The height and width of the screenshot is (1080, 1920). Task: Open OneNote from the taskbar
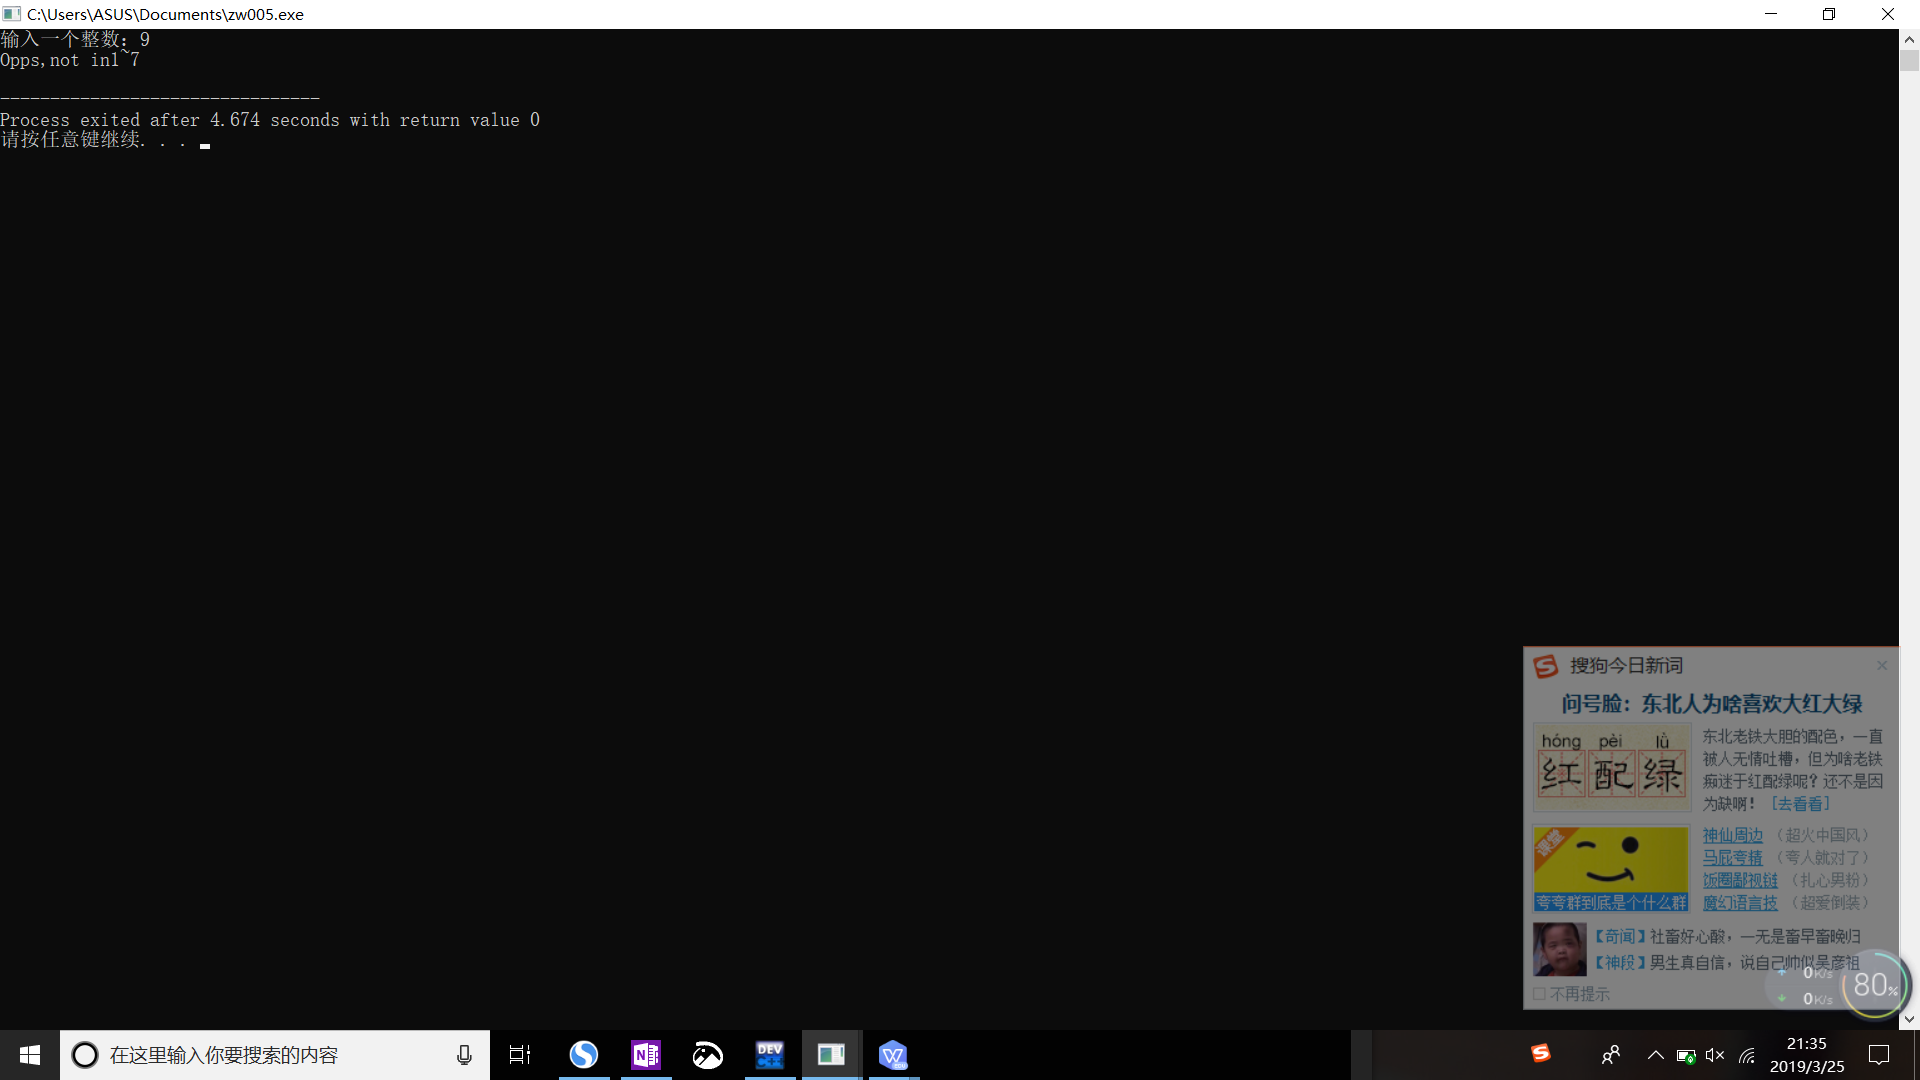[646, 1055]
